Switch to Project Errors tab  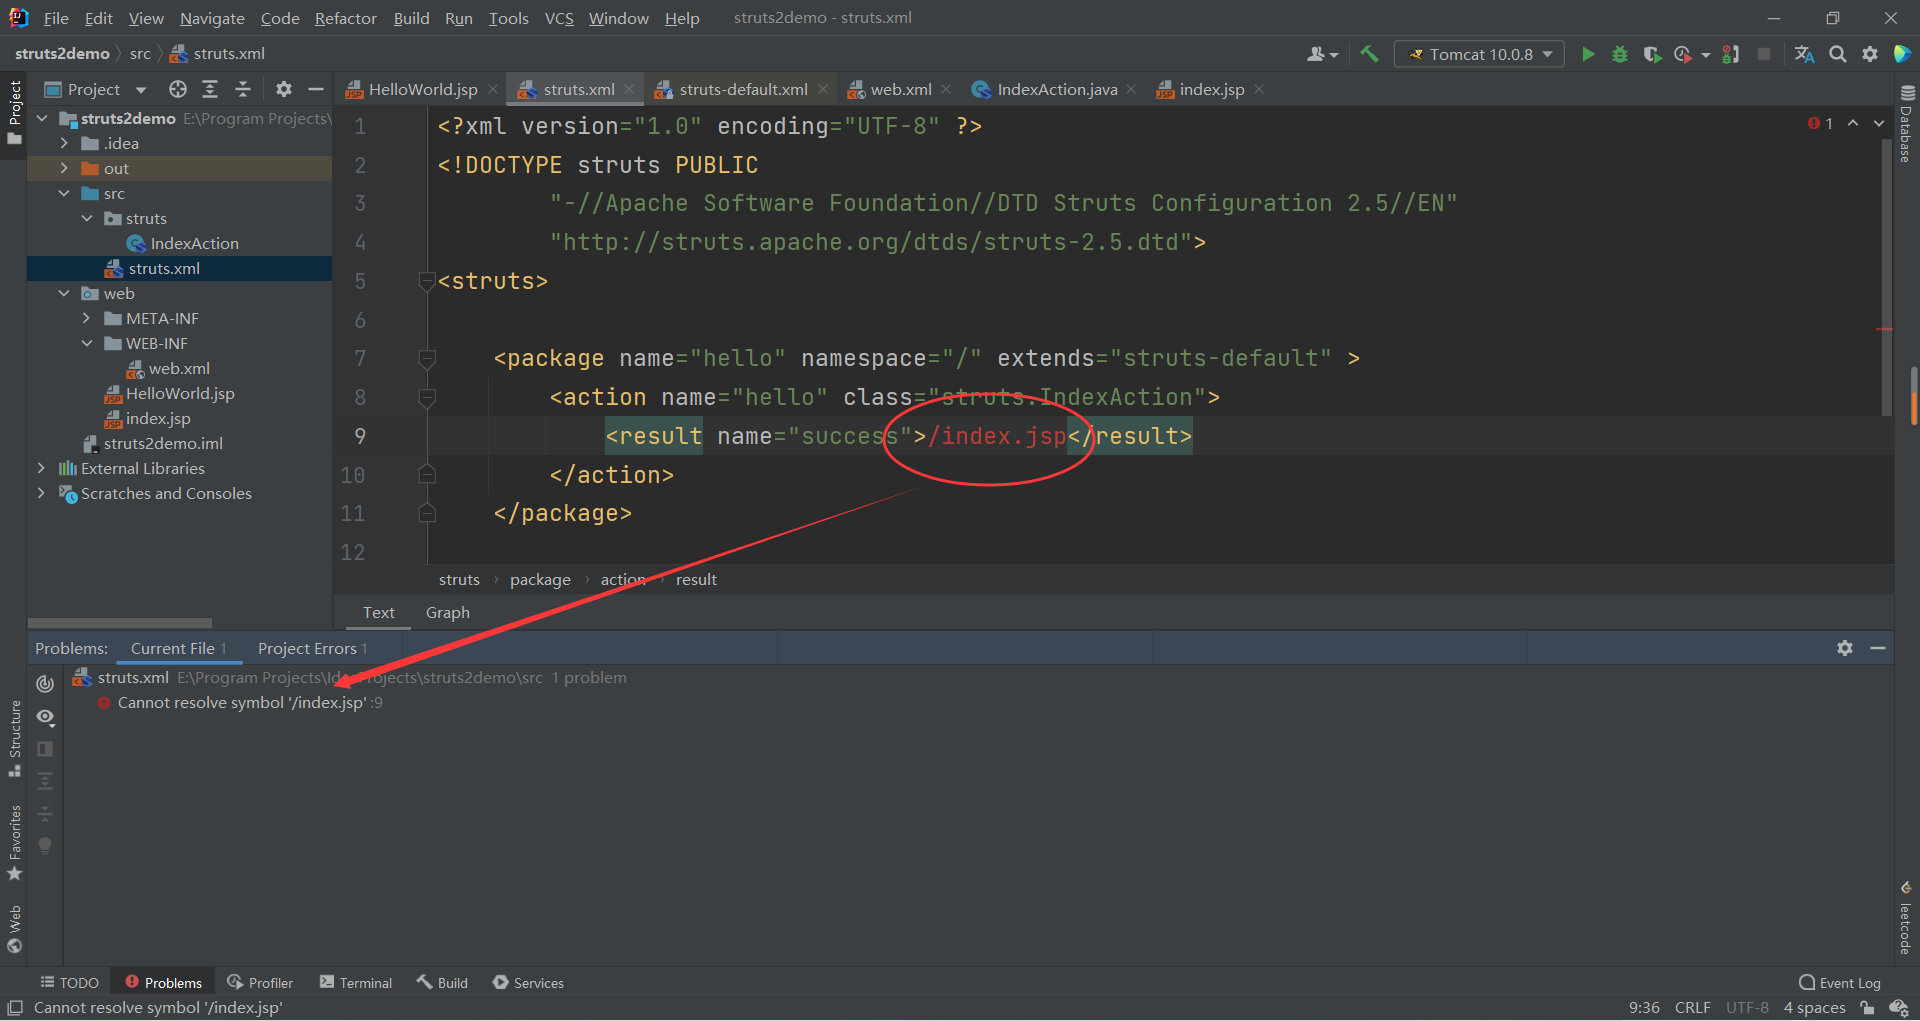pyautogui.click(x=312, y=648)
